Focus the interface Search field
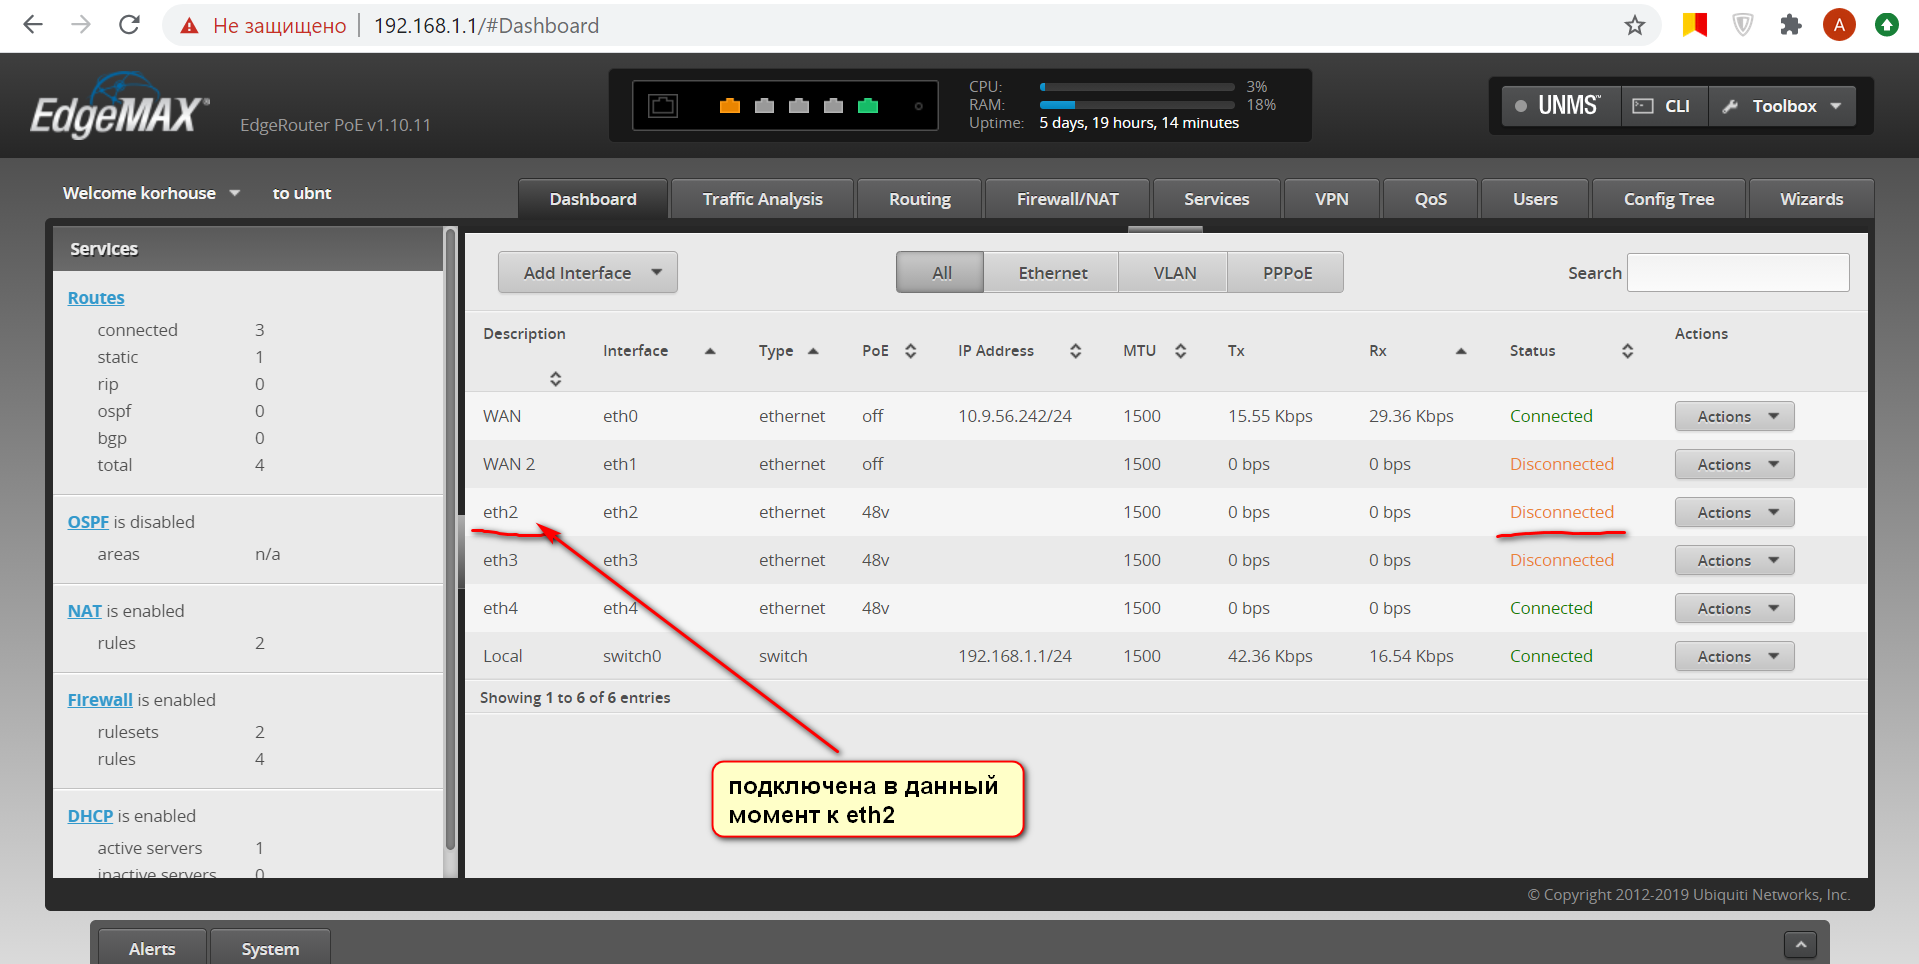Viewport: 1919px width, 964px height. pyautogui.click(x=1738, y=272)
